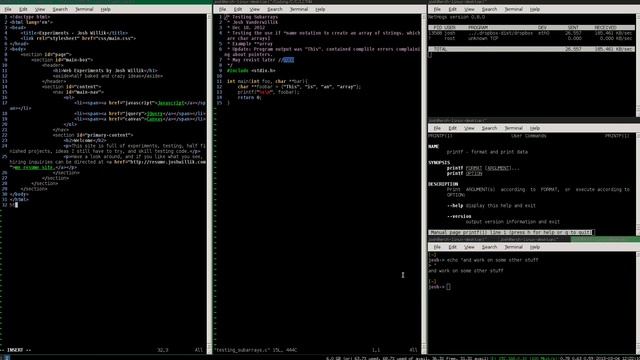Click the echo command line in the shell terminal
This screenshot has width=640, height=360.
(483, 260)
